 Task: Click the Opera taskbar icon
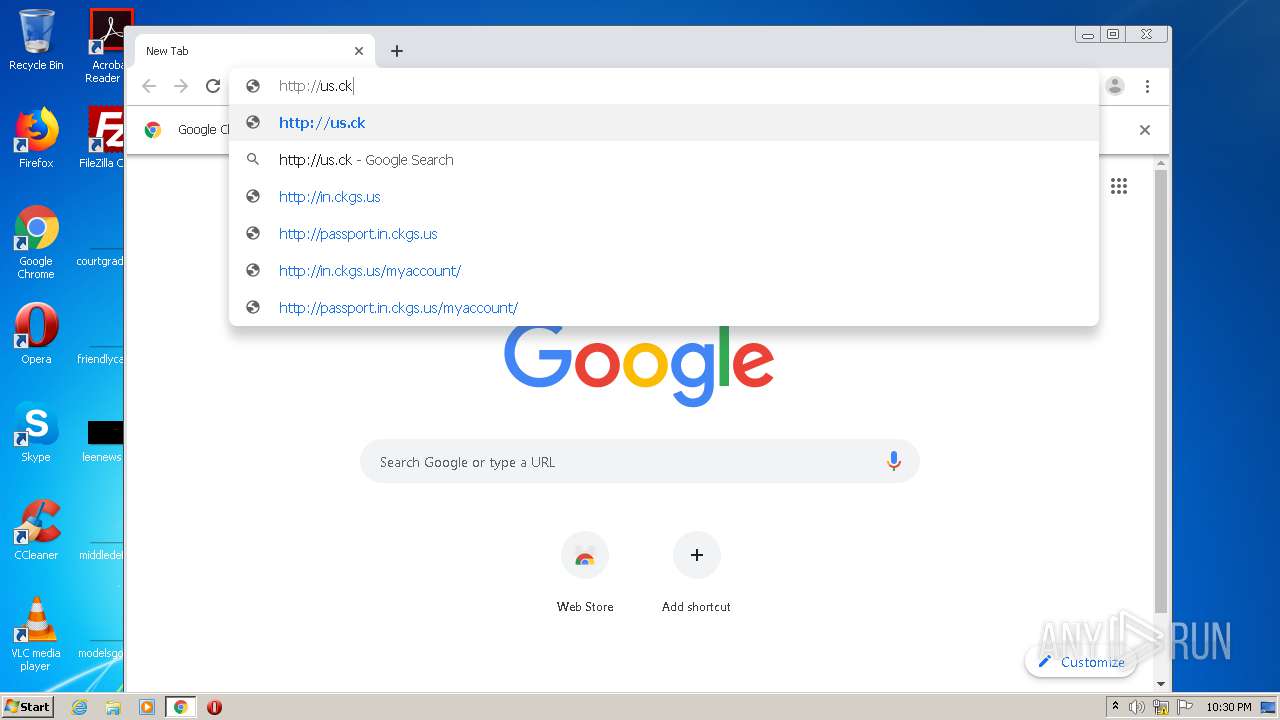point(214,707)
